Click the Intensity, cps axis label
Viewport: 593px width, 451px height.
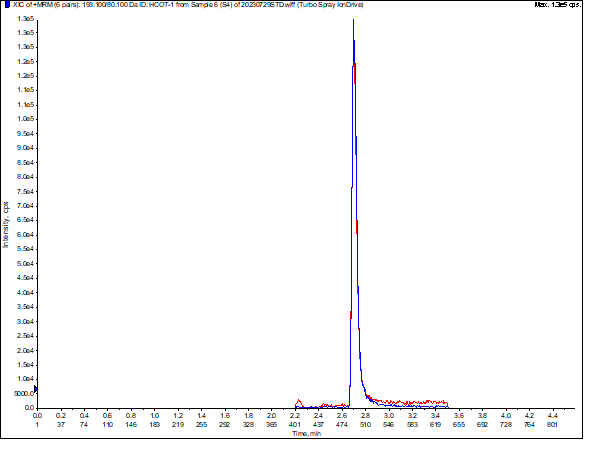tap(5, 225)
